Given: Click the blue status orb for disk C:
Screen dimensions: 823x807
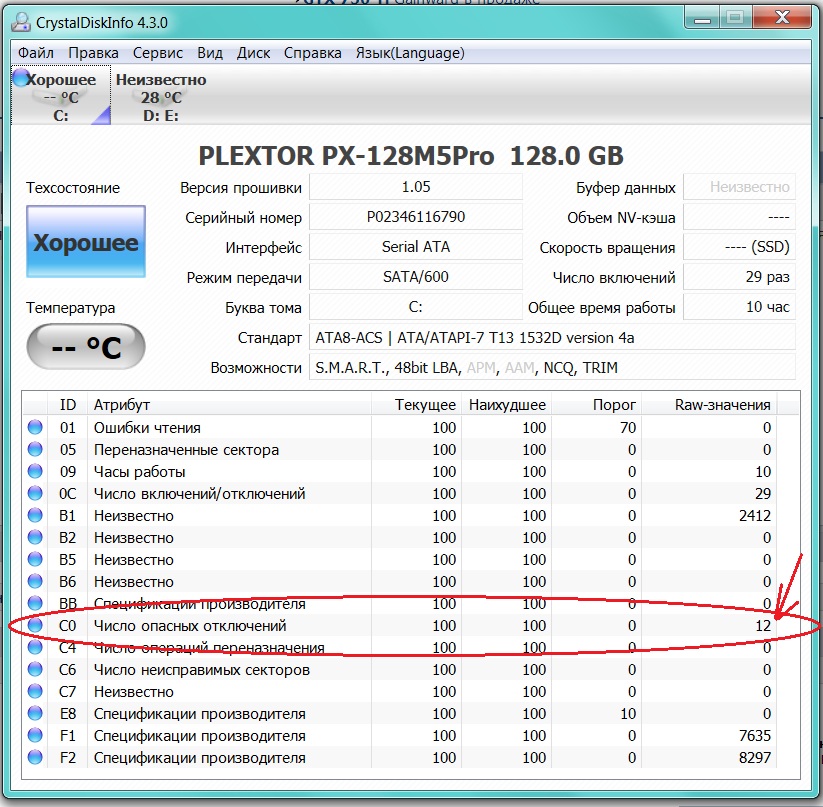Looking at the screenshot, I should (x=20, y=78).
